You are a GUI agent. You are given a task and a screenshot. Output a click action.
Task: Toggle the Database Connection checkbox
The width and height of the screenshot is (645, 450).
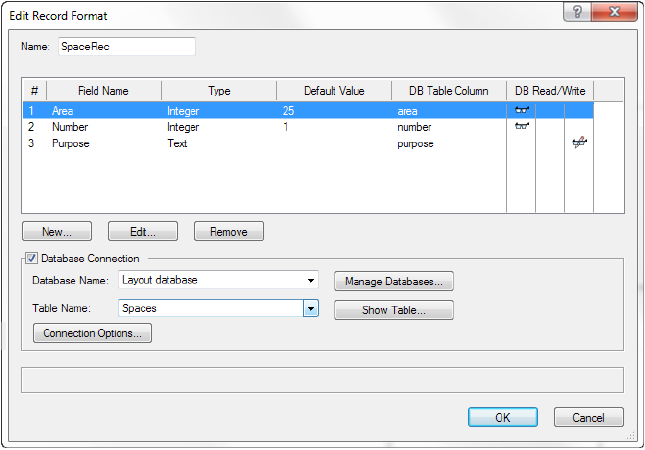pyautogui.click(x=31, y=259)
